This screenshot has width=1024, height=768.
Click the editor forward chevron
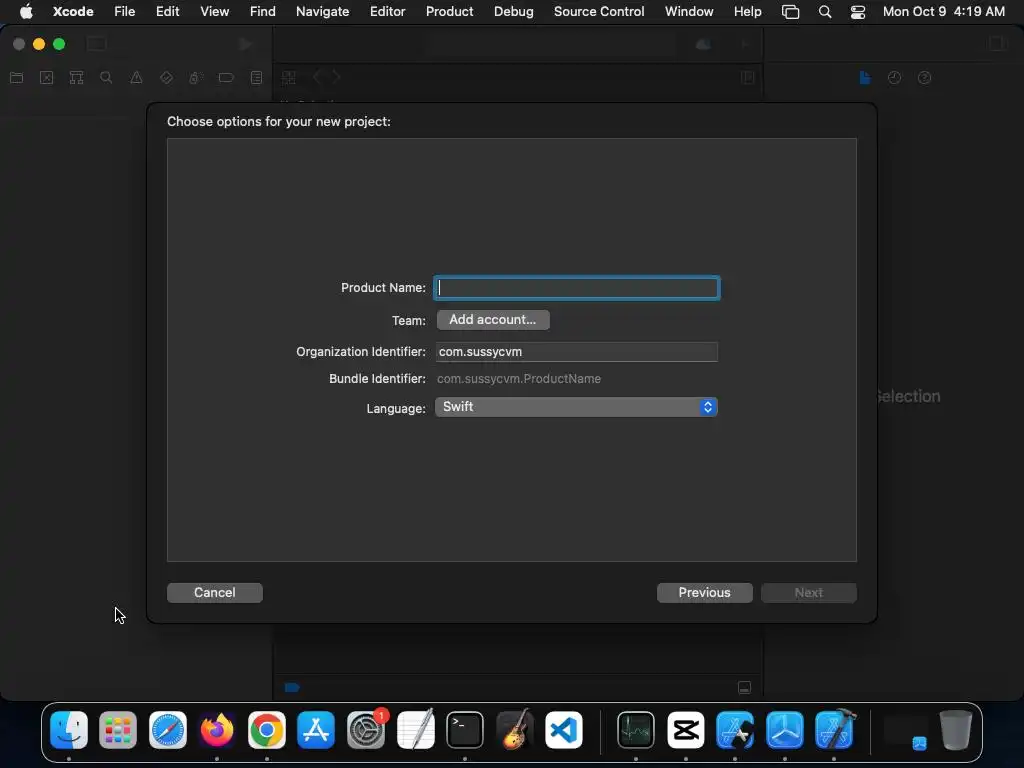pyautogui.click(x=336, y=77)
